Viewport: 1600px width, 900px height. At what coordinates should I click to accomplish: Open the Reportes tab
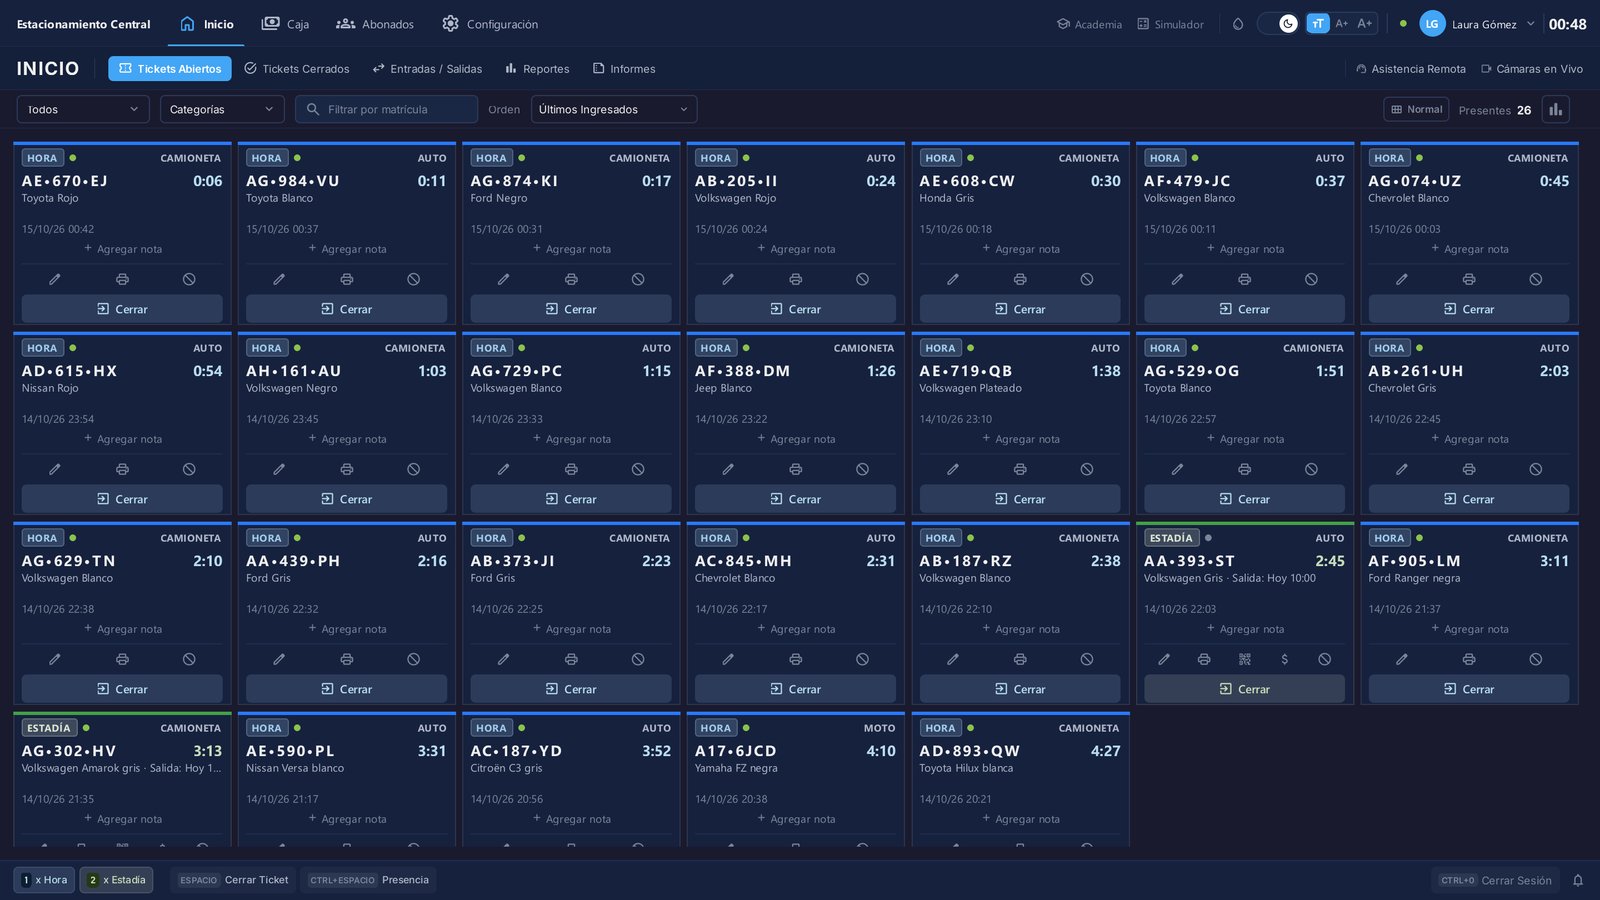537,69
